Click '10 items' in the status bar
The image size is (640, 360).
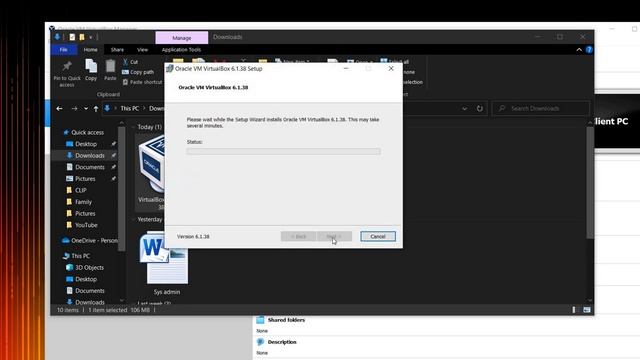pyautogui.click(x=68, y=310)
